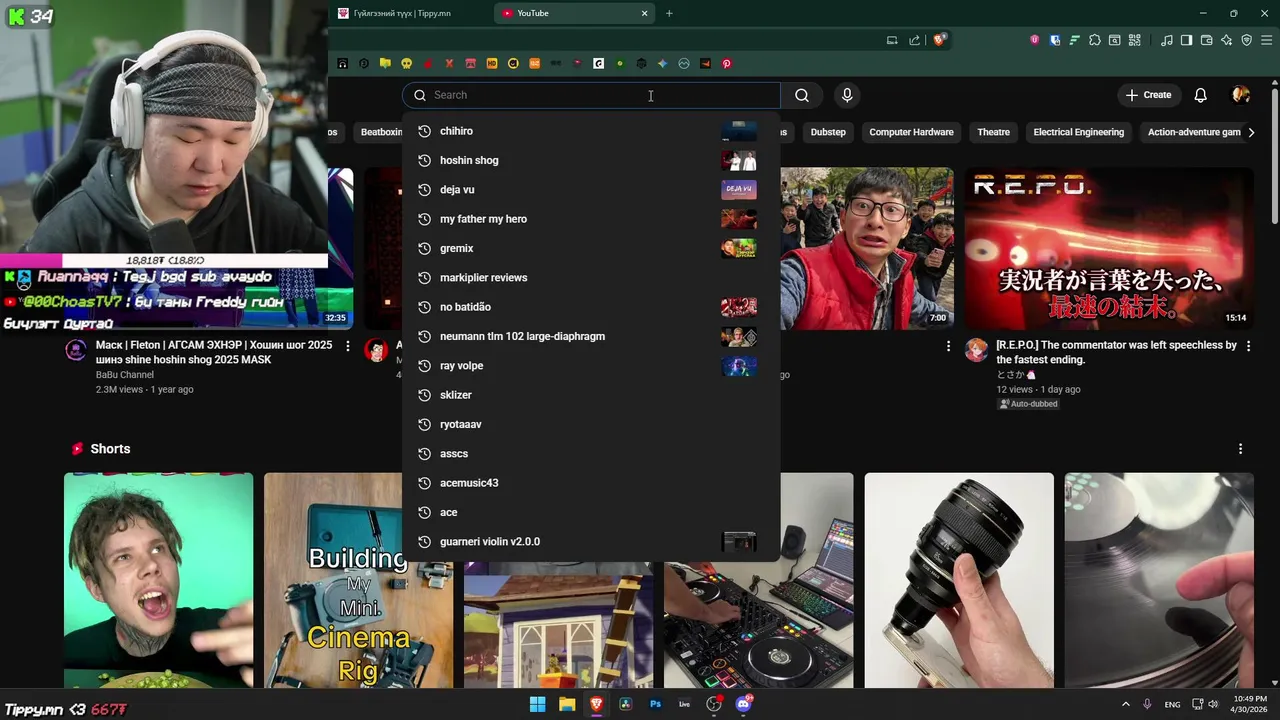The image size is (1280, 720).
Task: Click the share icon in address bar
Action: click(914, 40)
